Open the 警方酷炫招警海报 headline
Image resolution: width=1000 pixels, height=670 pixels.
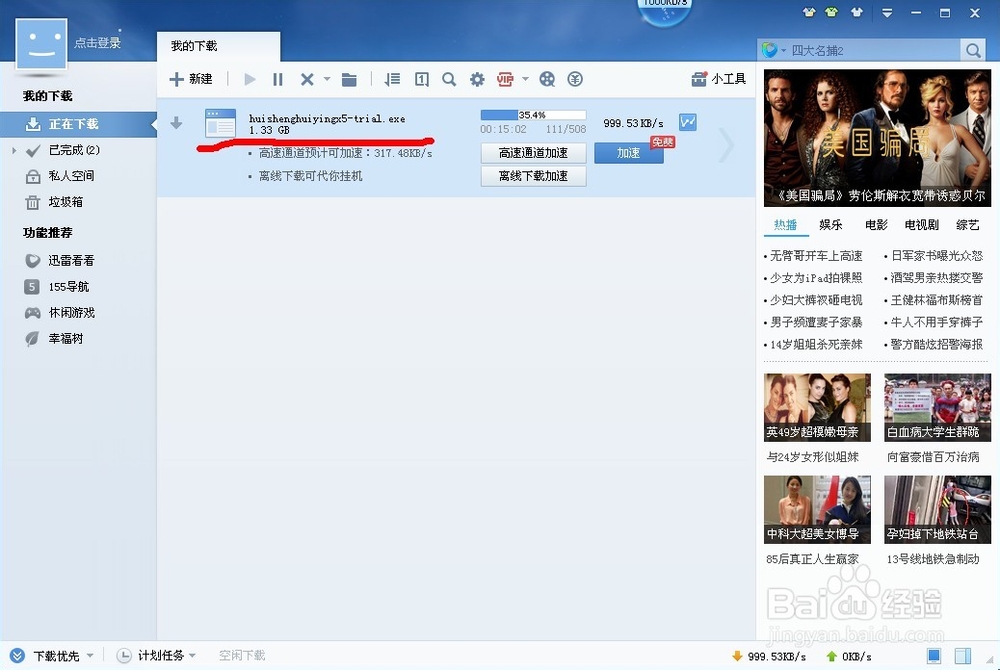[x=937, y=344]
